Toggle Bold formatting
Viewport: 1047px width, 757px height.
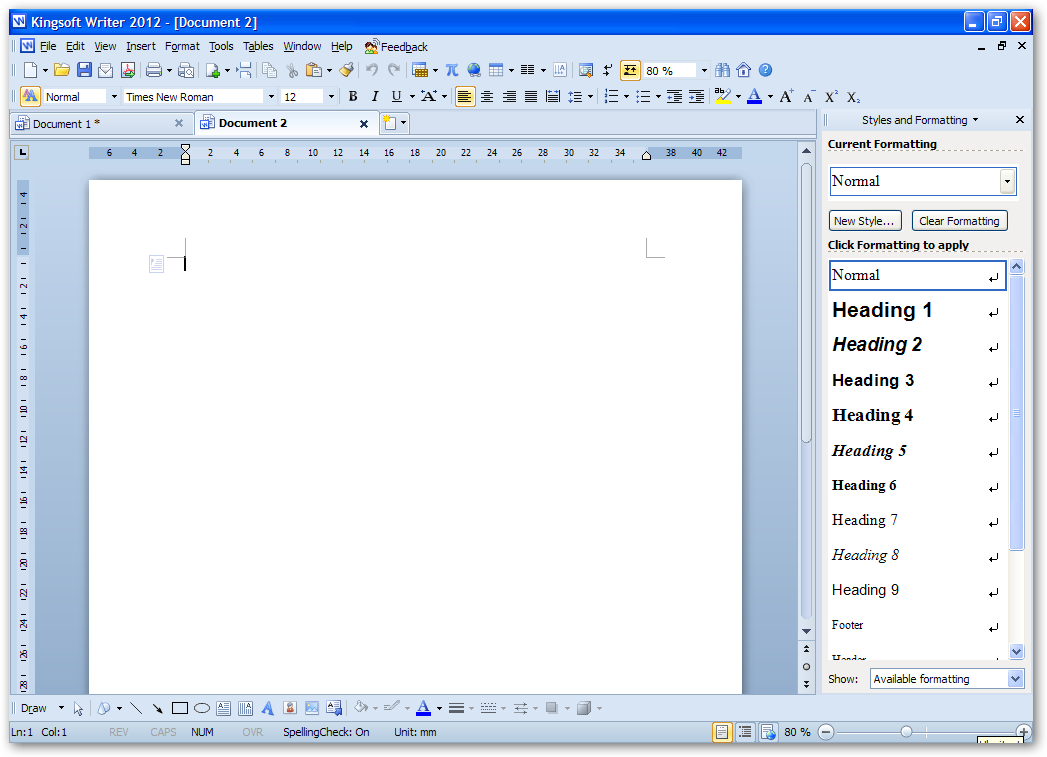point(353,96)
